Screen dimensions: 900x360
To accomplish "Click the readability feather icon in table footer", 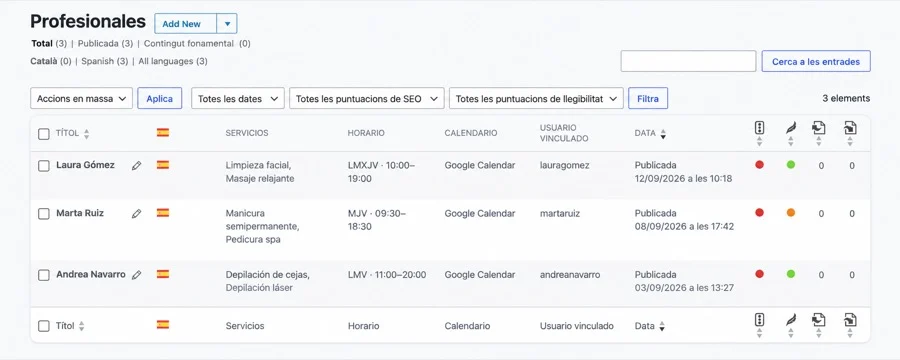I will point(791,320).
